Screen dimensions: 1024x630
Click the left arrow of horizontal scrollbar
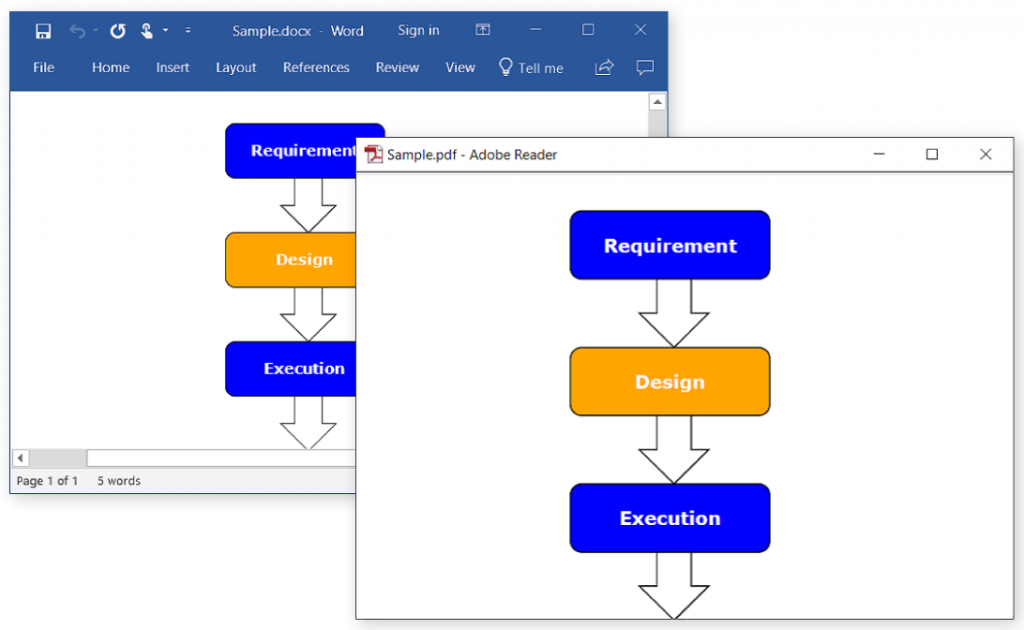20,457
